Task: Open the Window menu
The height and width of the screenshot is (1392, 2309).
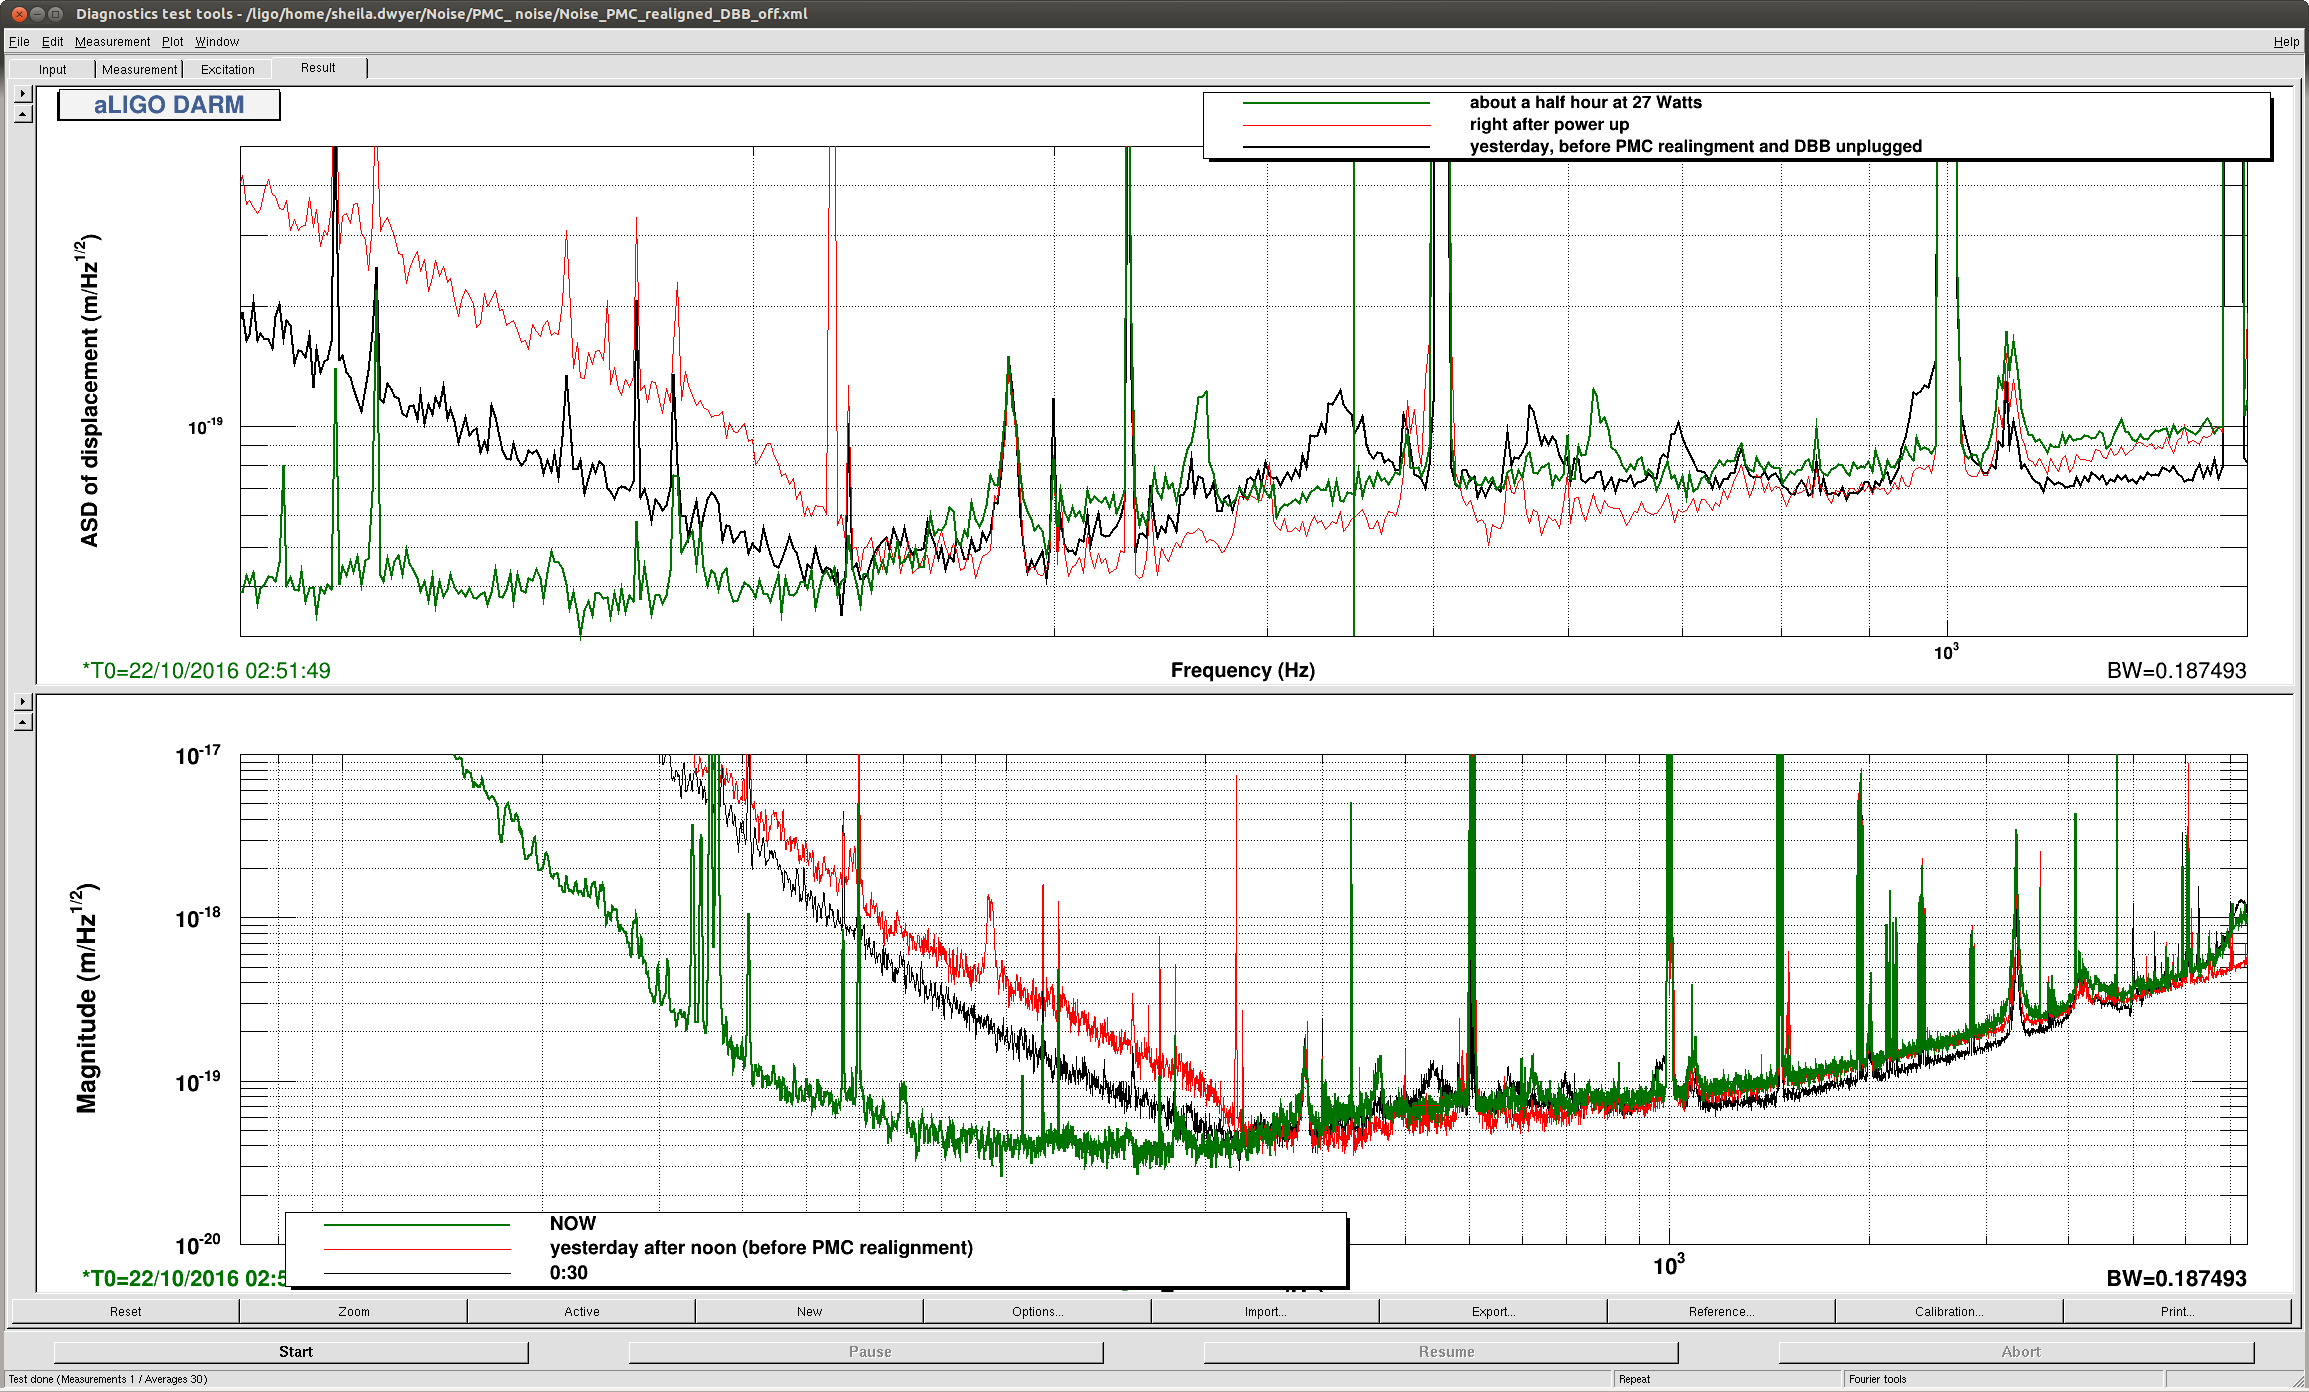Action: tap(217, 41)
